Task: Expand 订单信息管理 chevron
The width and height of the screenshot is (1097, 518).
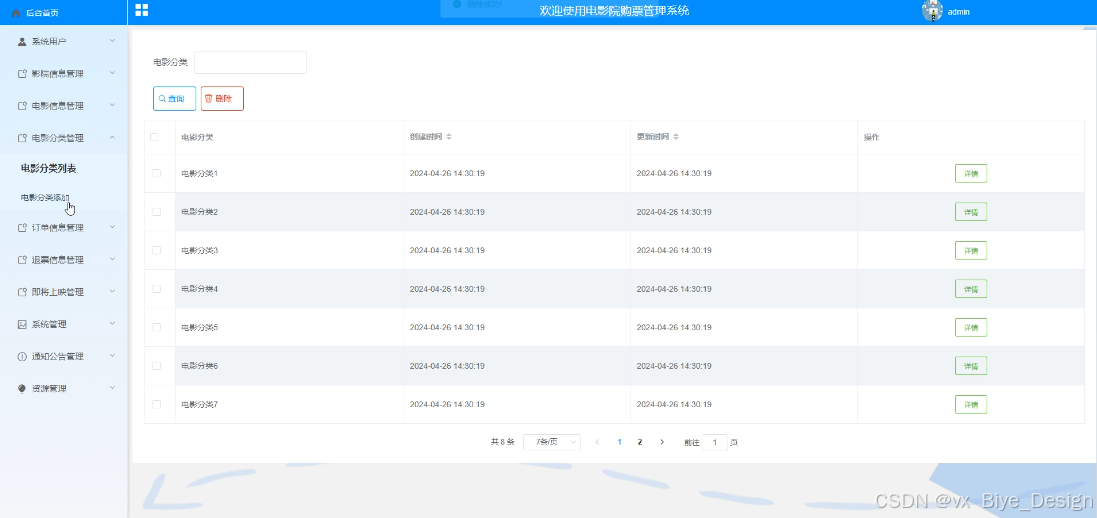Action: [x=113, y=227]
